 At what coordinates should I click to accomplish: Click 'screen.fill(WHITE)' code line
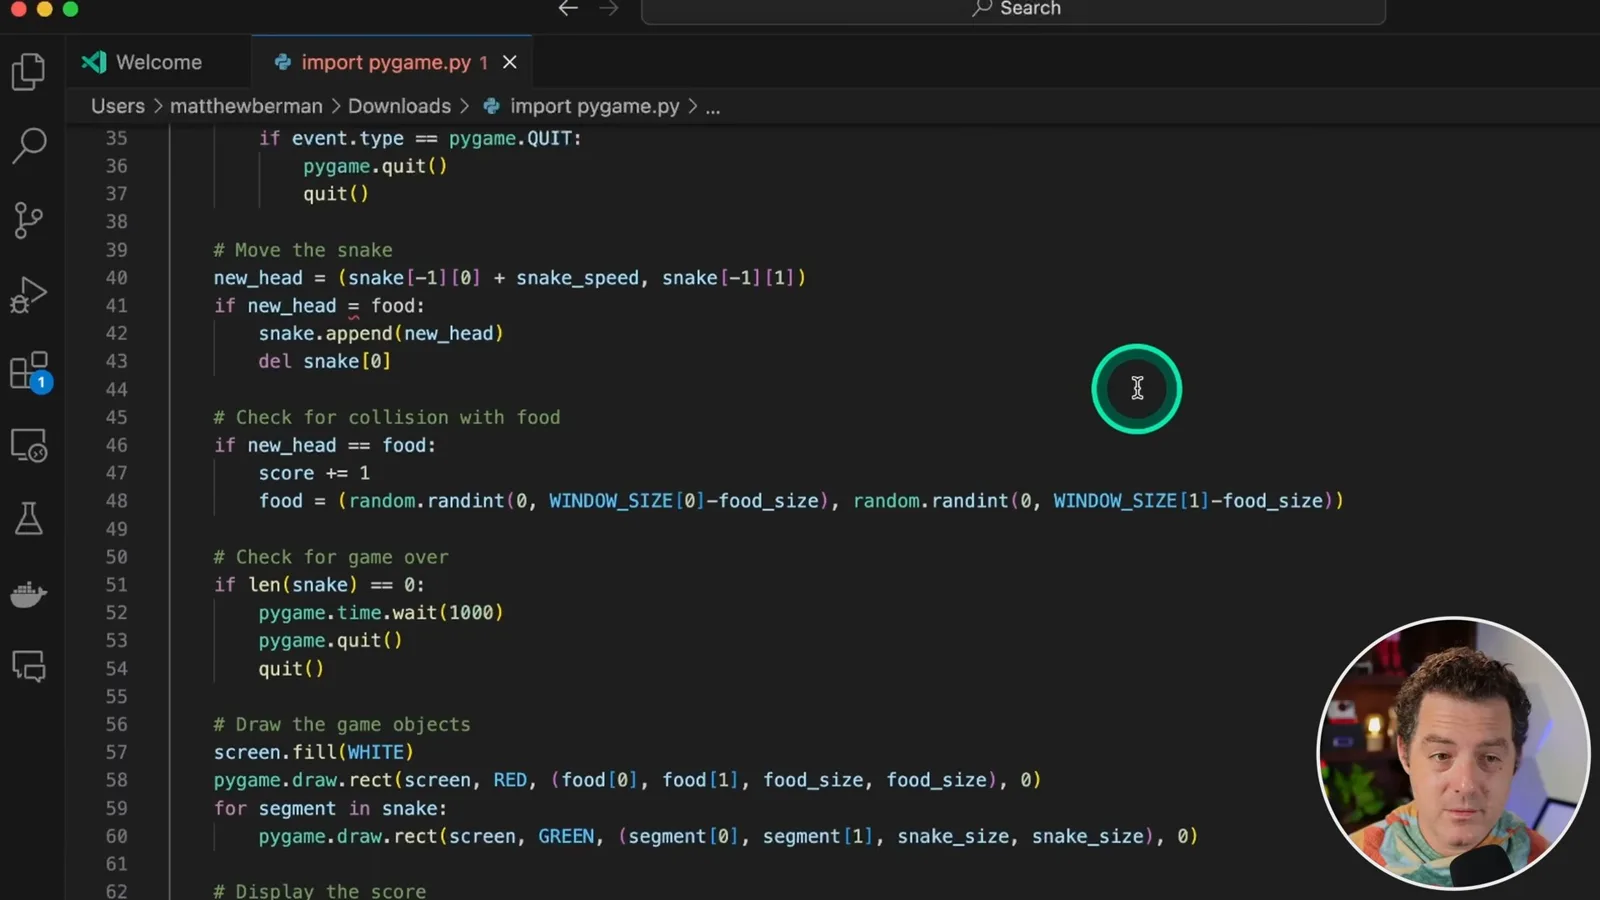pyautogui.click(x=313, y=752)
